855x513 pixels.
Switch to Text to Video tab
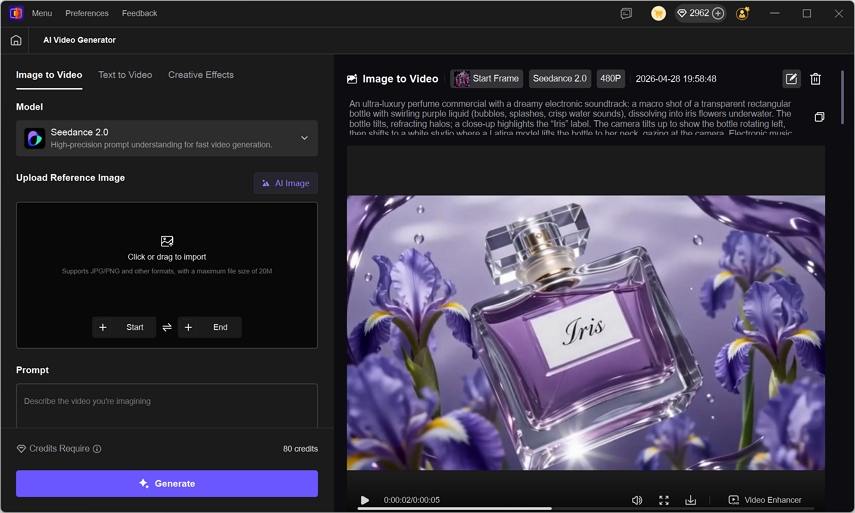(125, 75)
